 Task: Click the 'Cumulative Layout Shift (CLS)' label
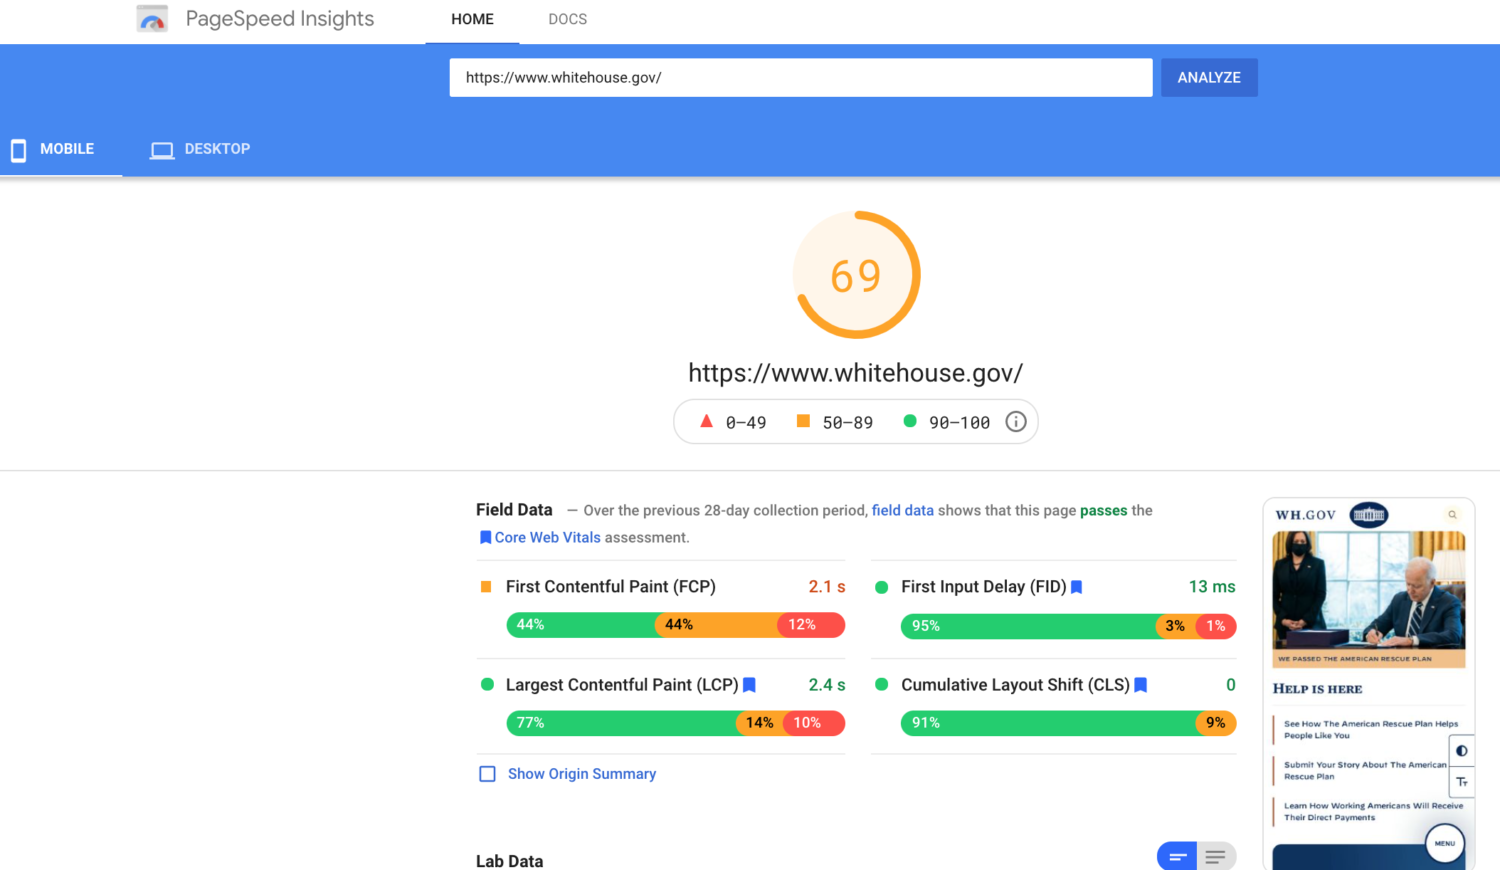tap(1015, 685)
